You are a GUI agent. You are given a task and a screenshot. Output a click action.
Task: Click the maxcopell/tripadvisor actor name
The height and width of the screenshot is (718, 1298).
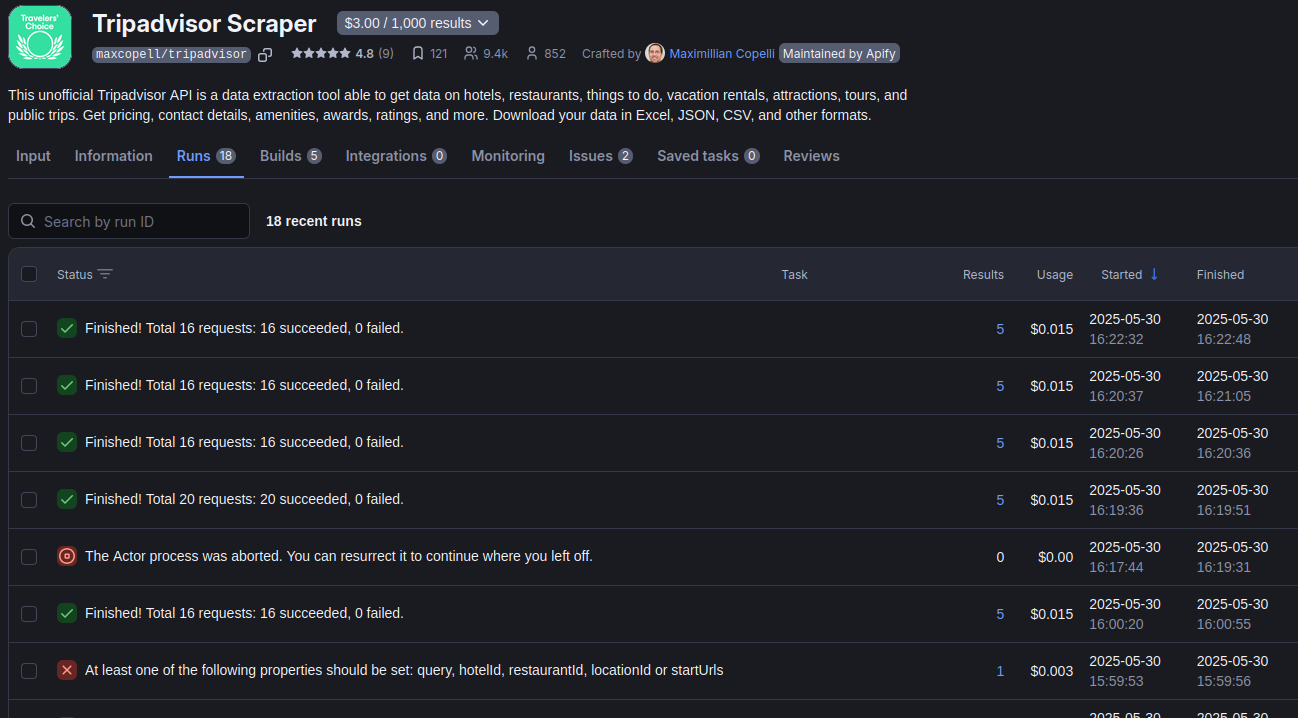pyautogui.click(x=171, y=54)
